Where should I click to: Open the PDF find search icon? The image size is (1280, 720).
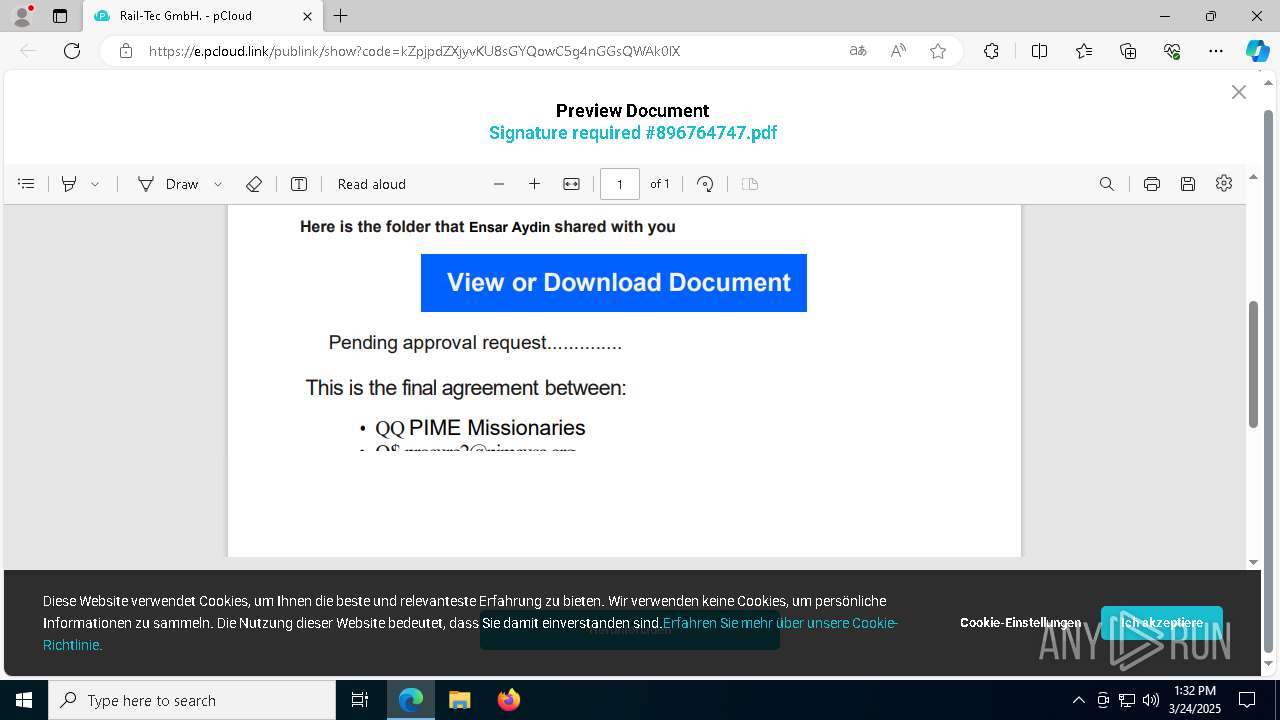click(1107, 184)
